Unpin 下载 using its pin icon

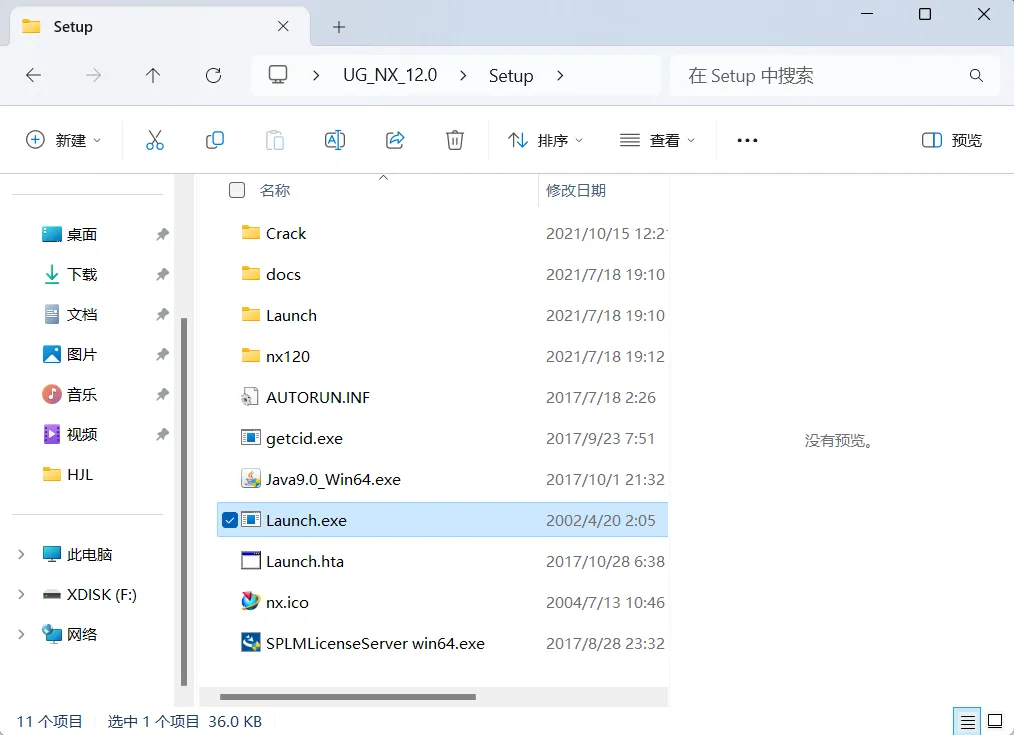162,274
